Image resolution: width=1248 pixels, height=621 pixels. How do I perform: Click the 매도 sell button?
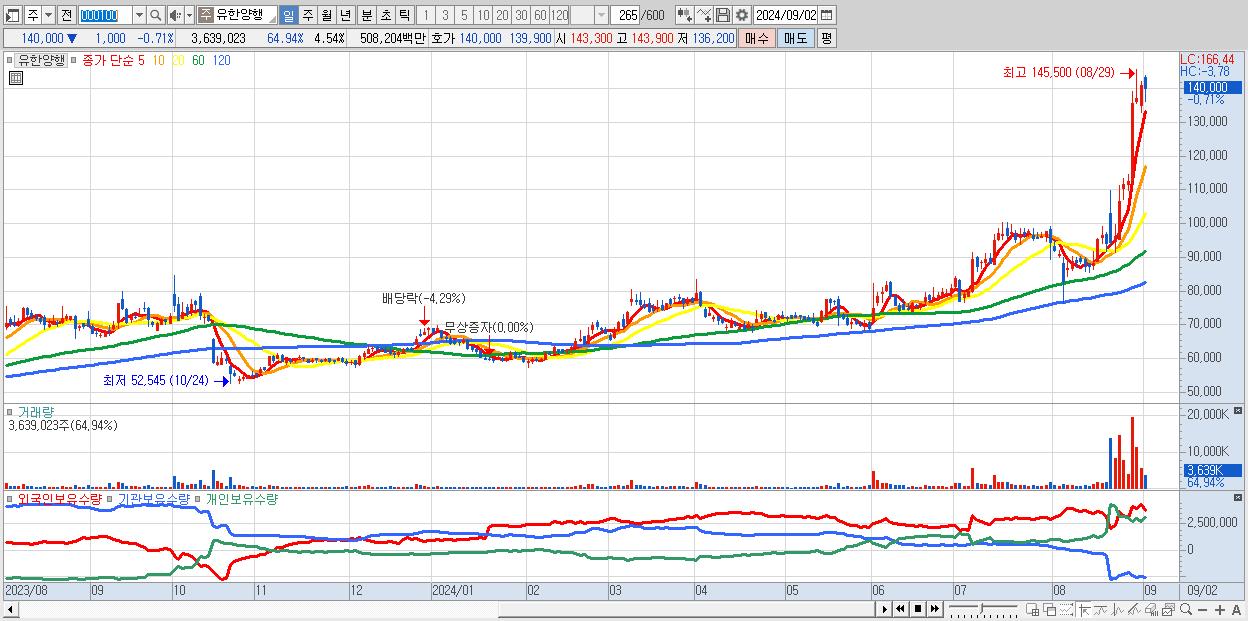795,38
